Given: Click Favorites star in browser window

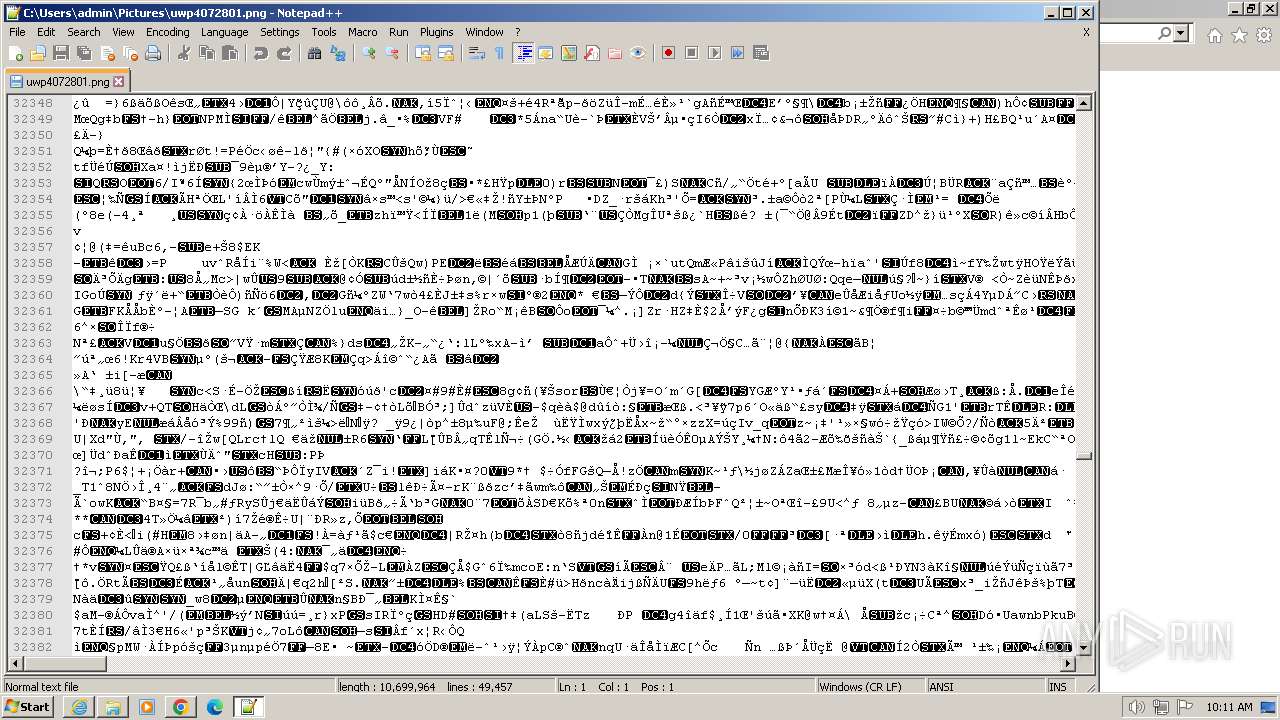Looking at the screenshot, I should pos(1239,35).
